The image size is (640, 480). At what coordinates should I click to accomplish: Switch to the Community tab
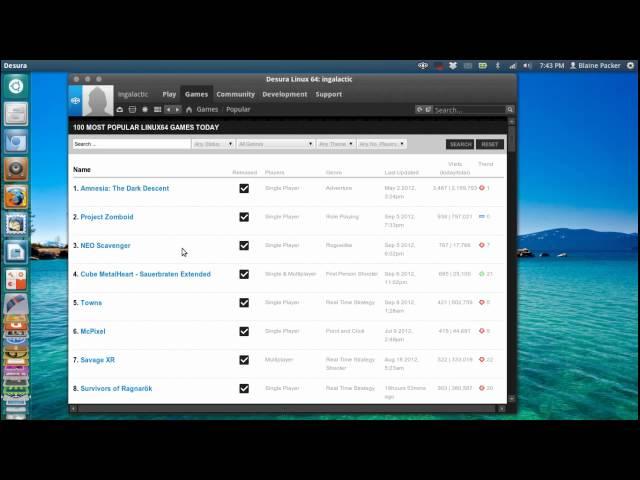click(x=236, y=94)
